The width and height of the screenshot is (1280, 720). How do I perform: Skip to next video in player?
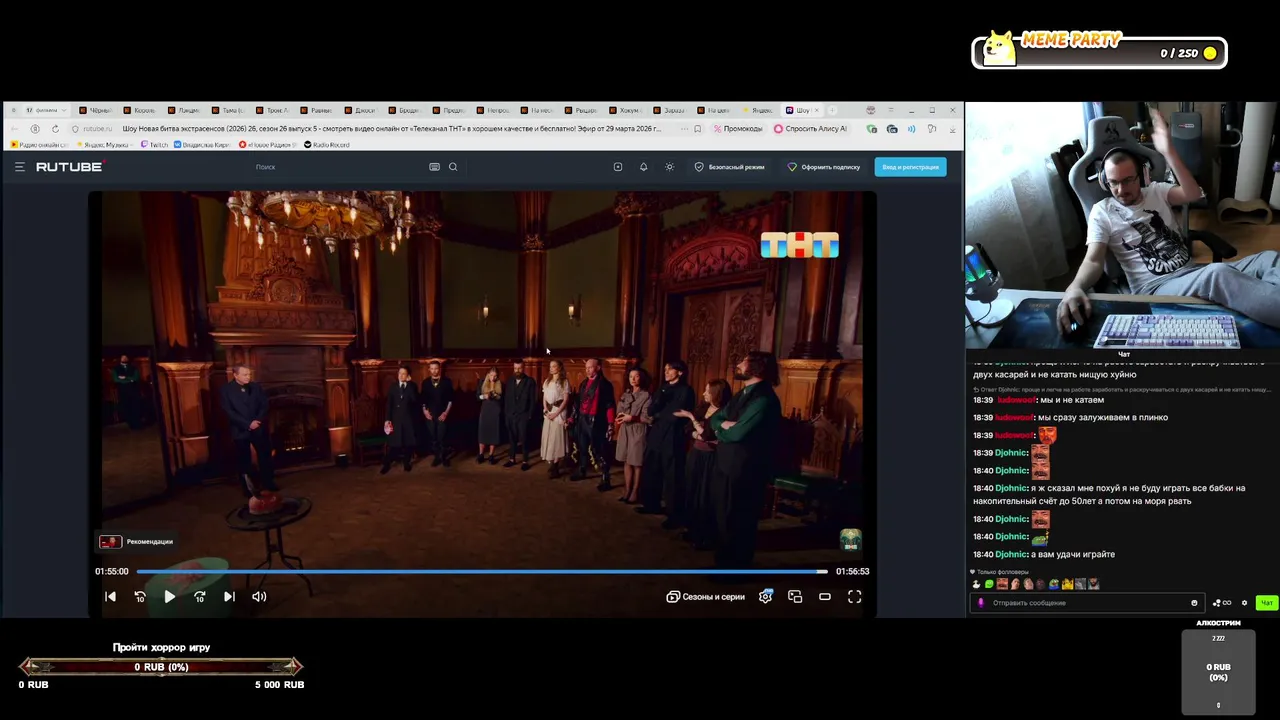[x=229, y=597]
